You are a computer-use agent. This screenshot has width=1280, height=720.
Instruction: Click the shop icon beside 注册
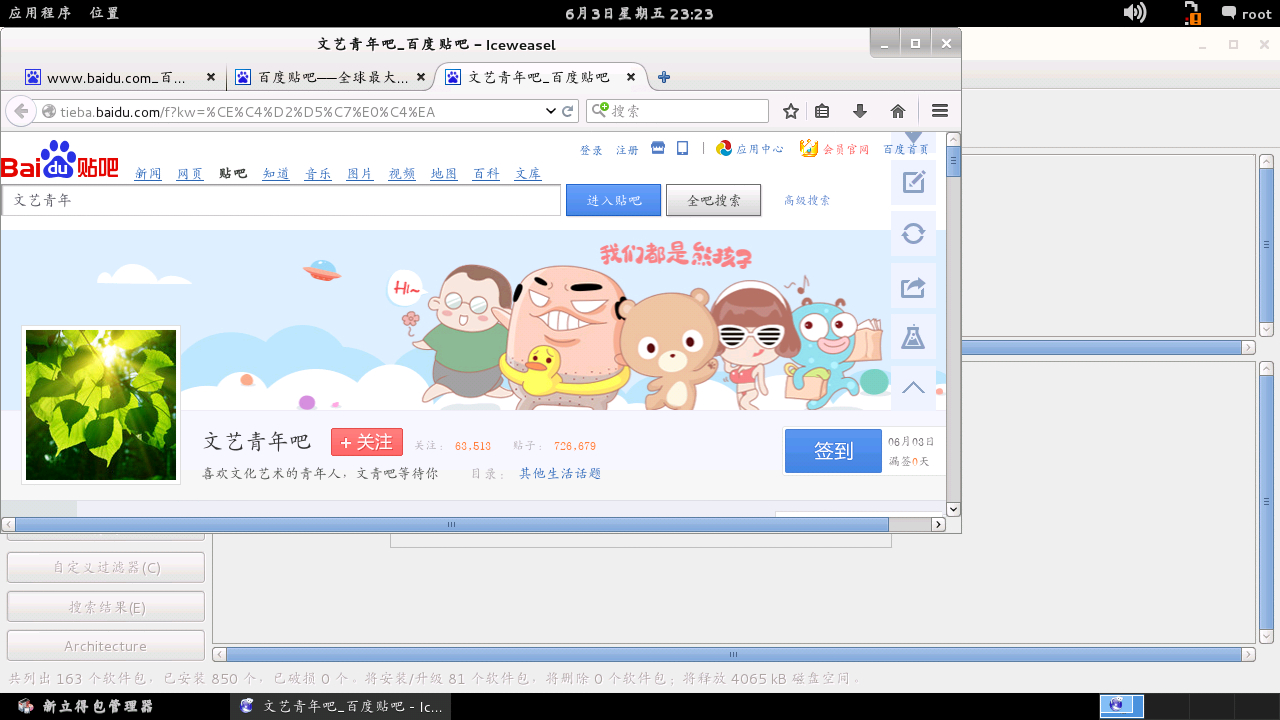coord(658,148)
